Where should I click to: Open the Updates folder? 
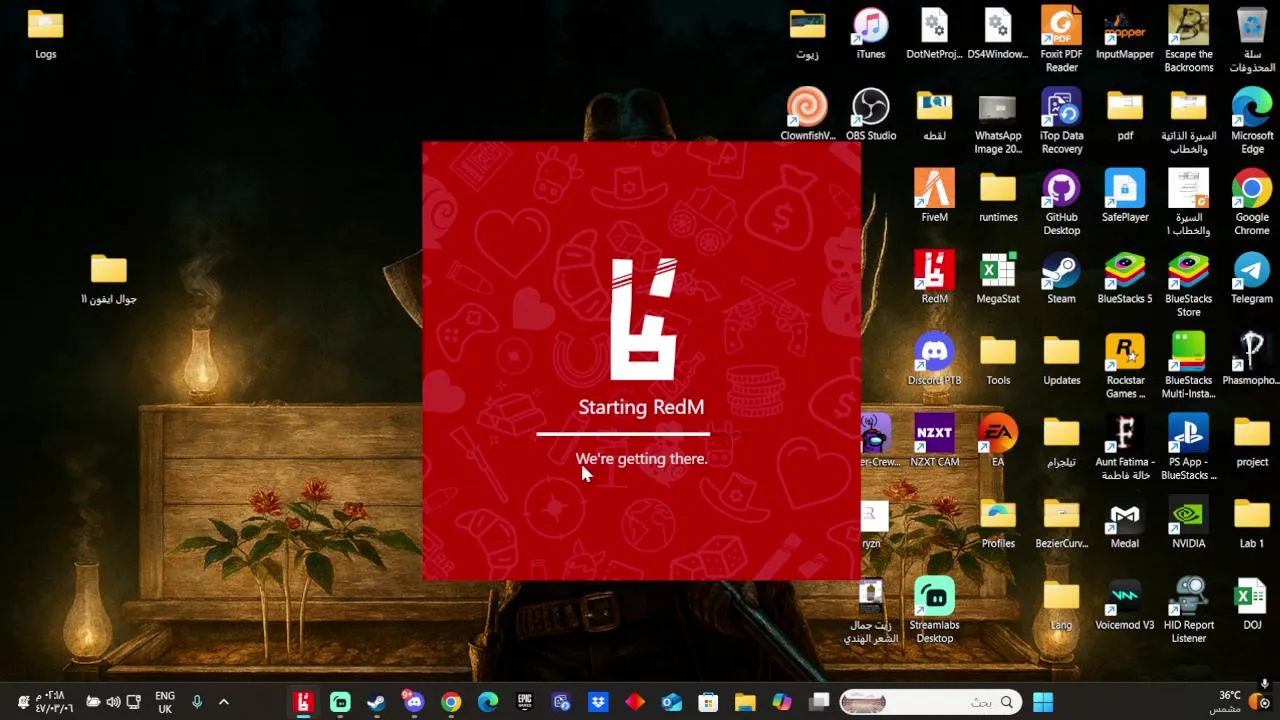point(1061,360)
